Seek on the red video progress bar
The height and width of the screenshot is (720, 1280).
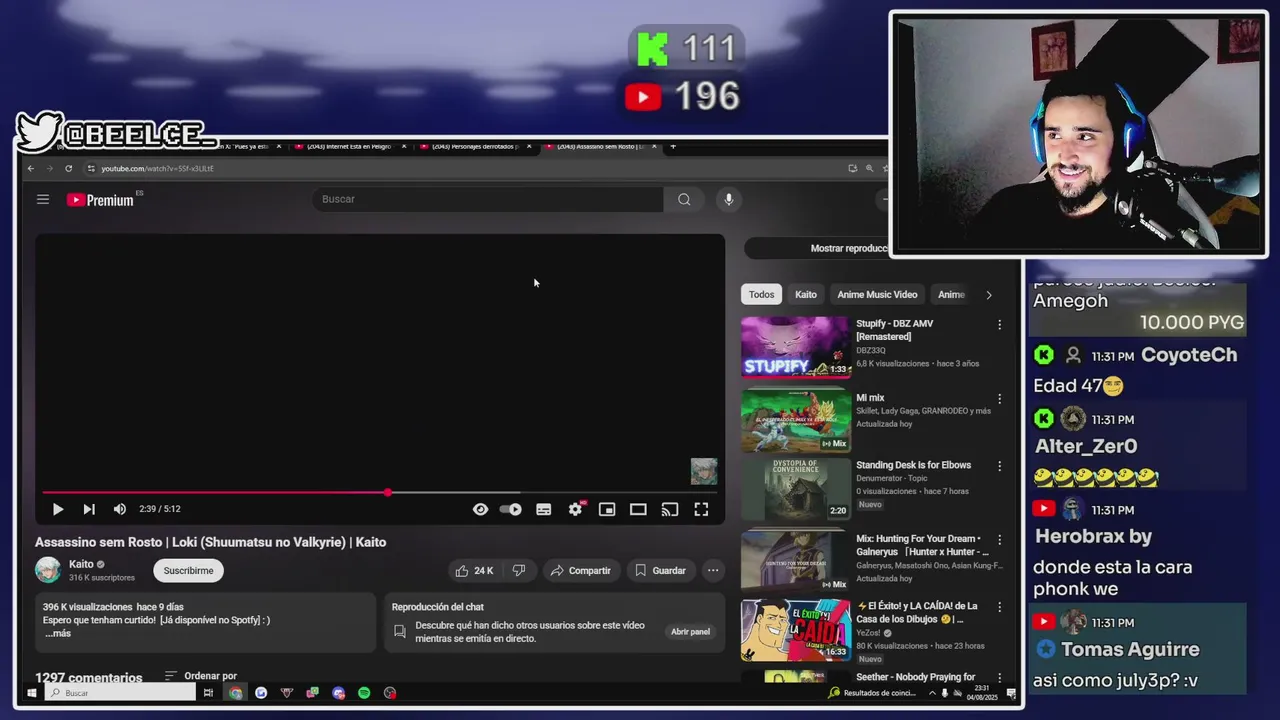[x=380, y=492]
